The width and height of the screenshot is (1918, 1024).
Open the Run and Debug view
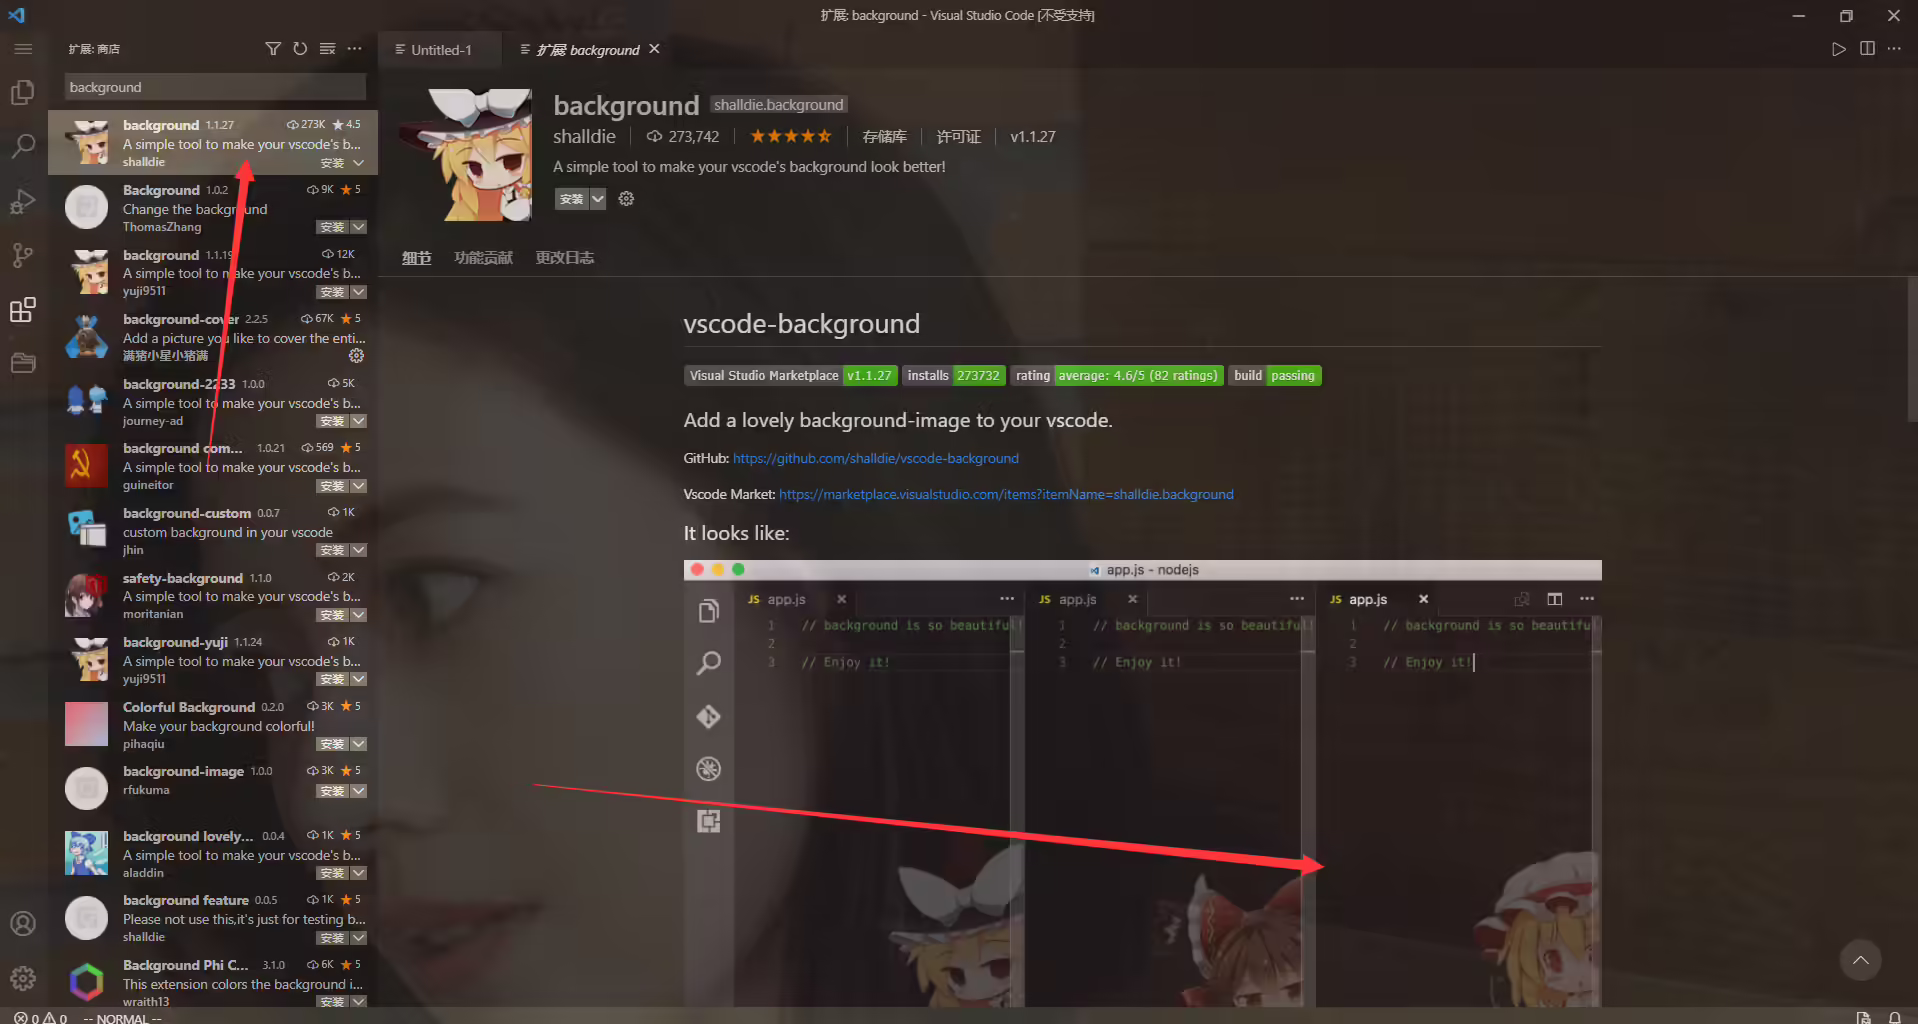23,202
